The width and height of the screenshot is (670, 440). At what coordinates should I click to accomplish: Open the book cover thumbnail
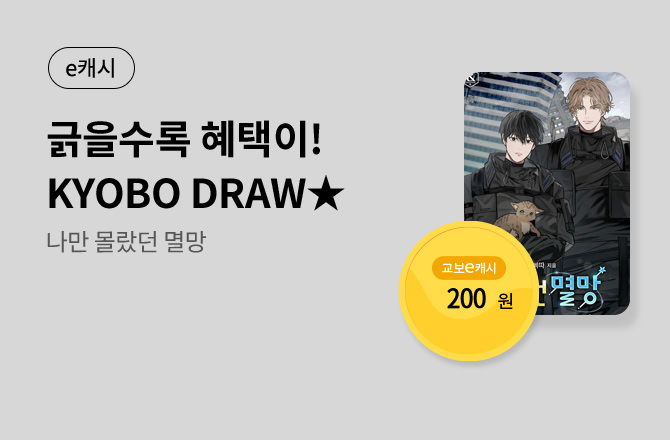547,193
